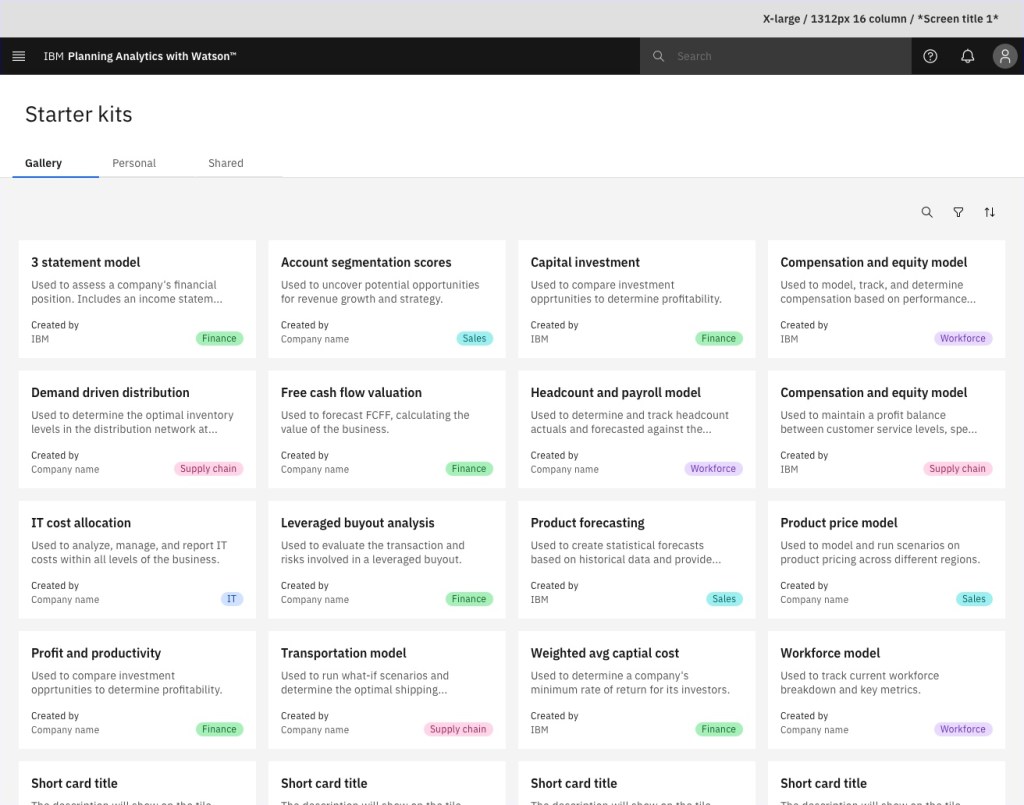Click the Workforce tag on Workforce model
This screenshot has height=805, width=1024.
pyautogui.click(x=962, y=729)
